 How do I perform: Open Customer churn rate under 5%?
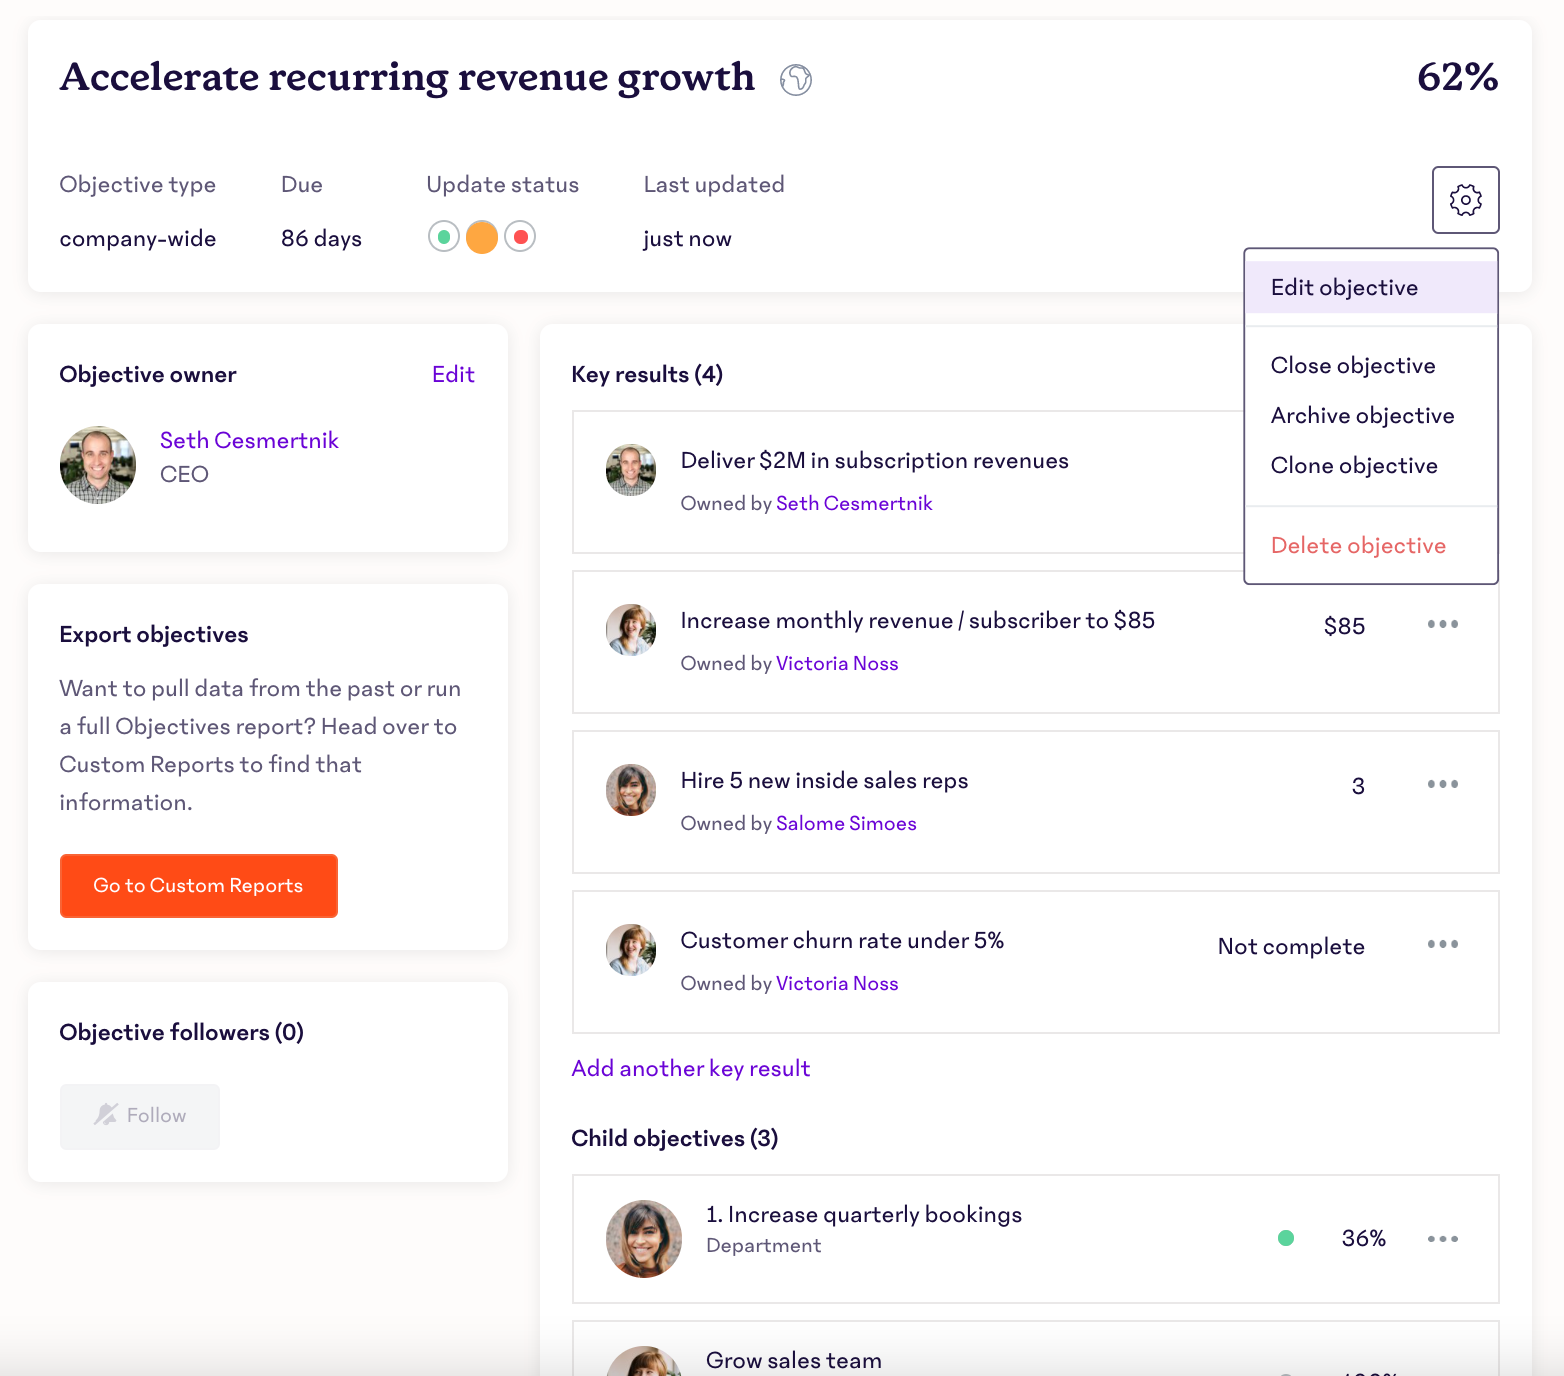pos(843,941)
